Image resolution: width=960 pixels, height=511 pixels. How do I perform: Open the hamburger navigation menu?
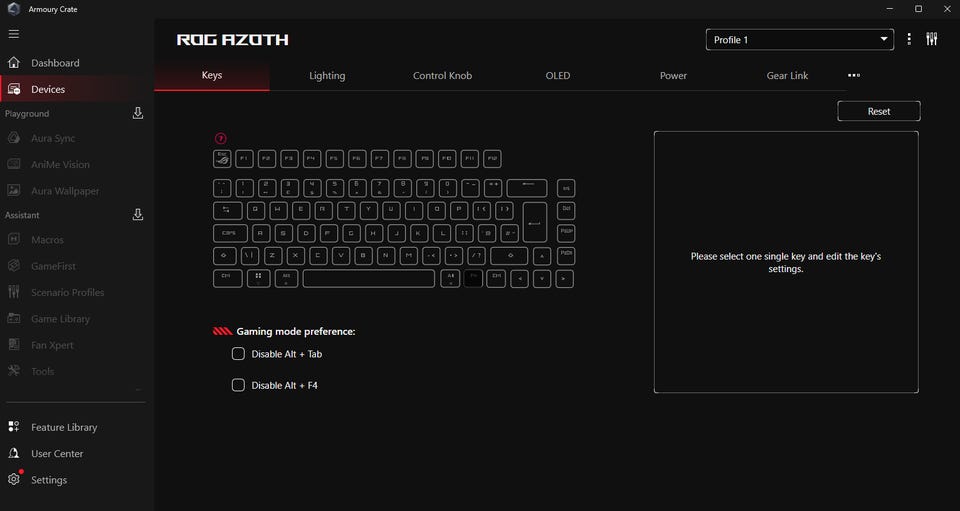point(13,34)
